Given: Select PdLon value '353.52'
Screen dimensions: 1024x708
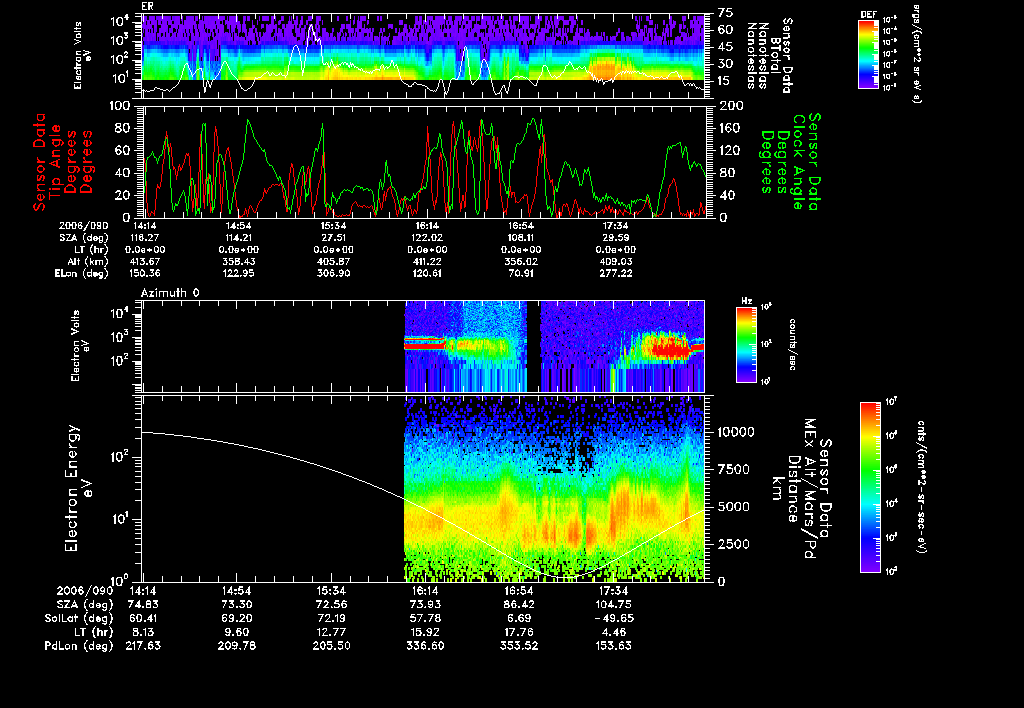Looking at the screenshot, I should point(519,646).
